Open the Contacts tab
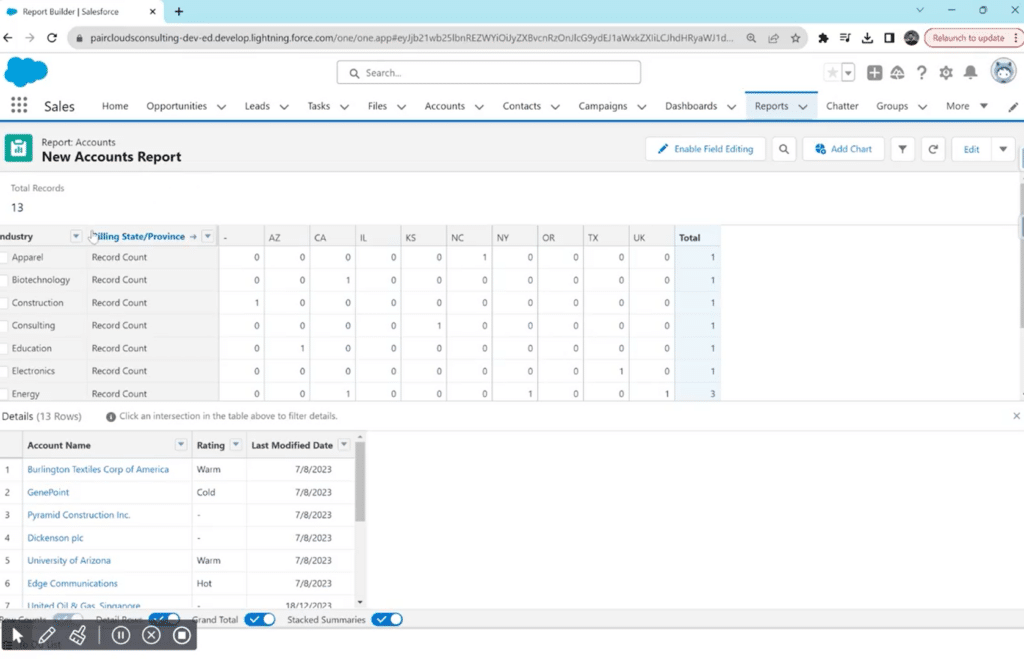 pyautogui.click(x=521, y=106)
